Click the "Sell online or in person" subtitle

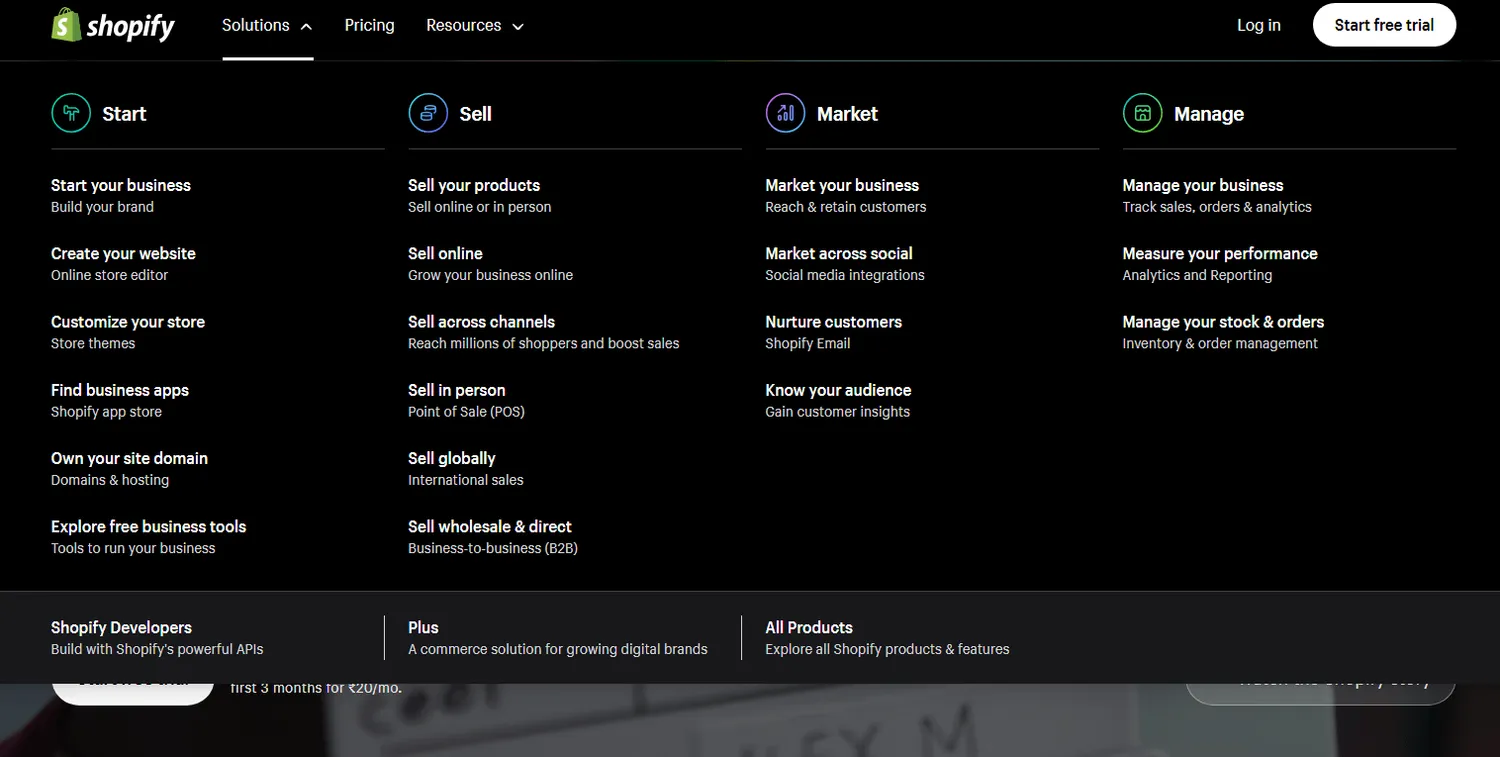pyautogui.click(x=479, y=207)
